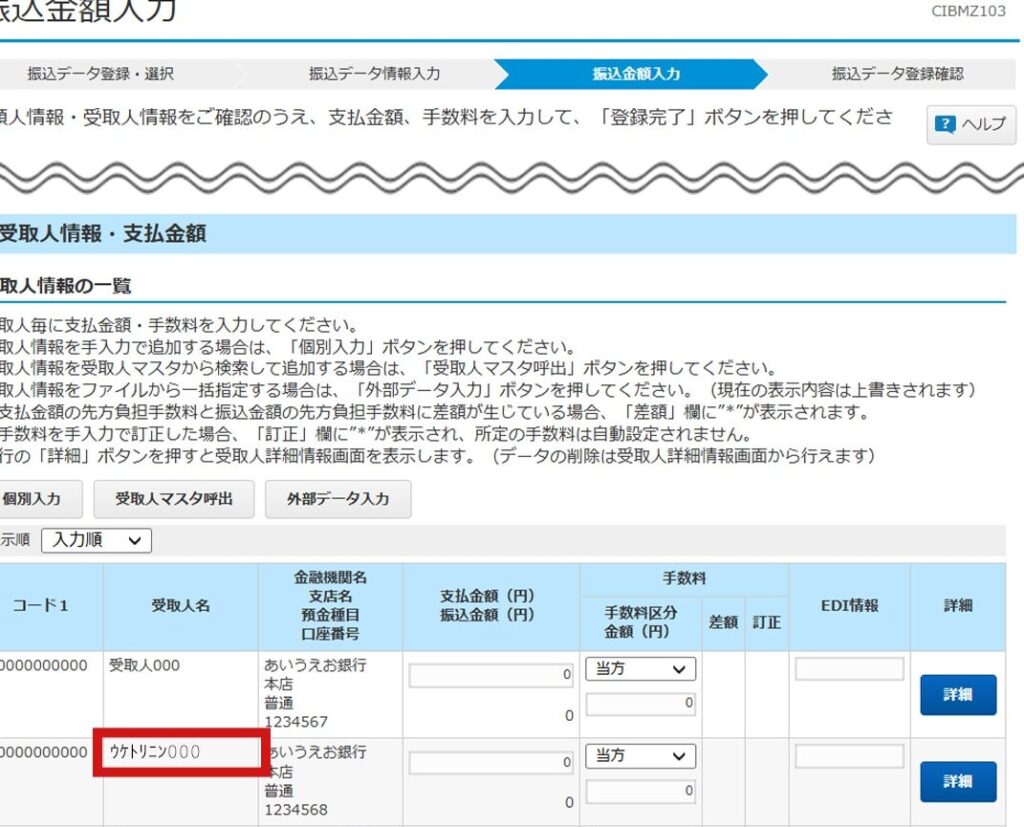
Task: Open 詳細 for the 受取人000 row
Action: (957, 695)
